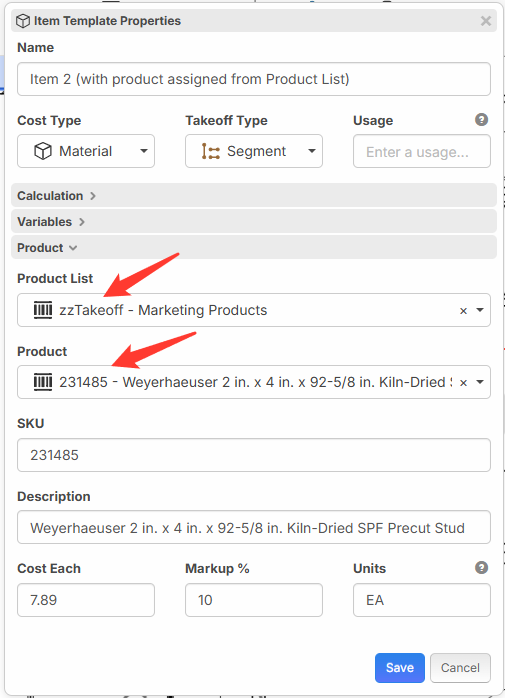Edit the Name input field
Viewport: 505px width, 698px height.
254,79
